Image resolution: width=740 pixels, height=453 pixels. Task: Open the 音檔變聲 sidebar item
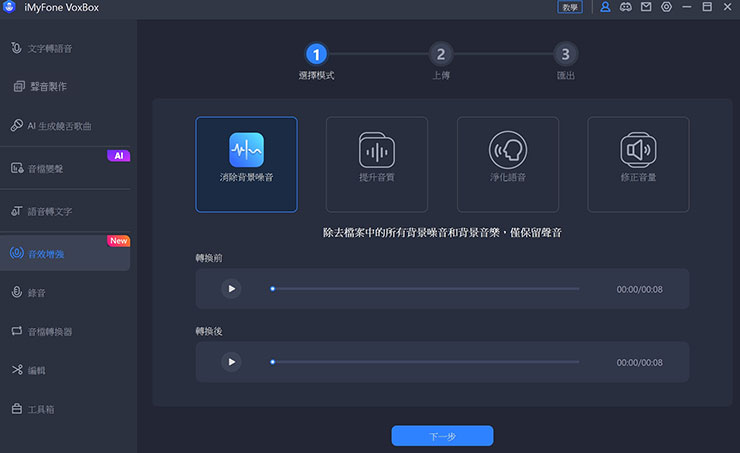[x=65, y=168]
